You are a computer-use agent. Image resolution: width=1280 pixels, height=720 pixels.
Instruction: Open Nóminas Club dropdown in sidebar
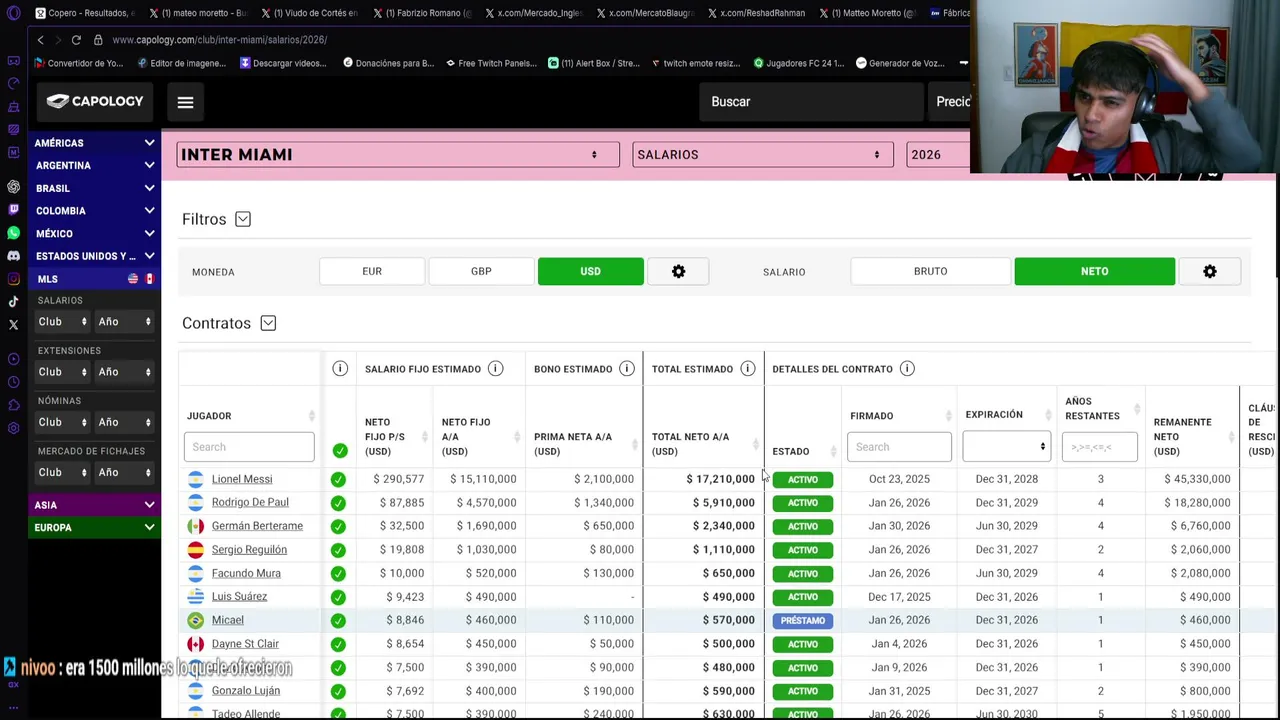click(61, 422)
